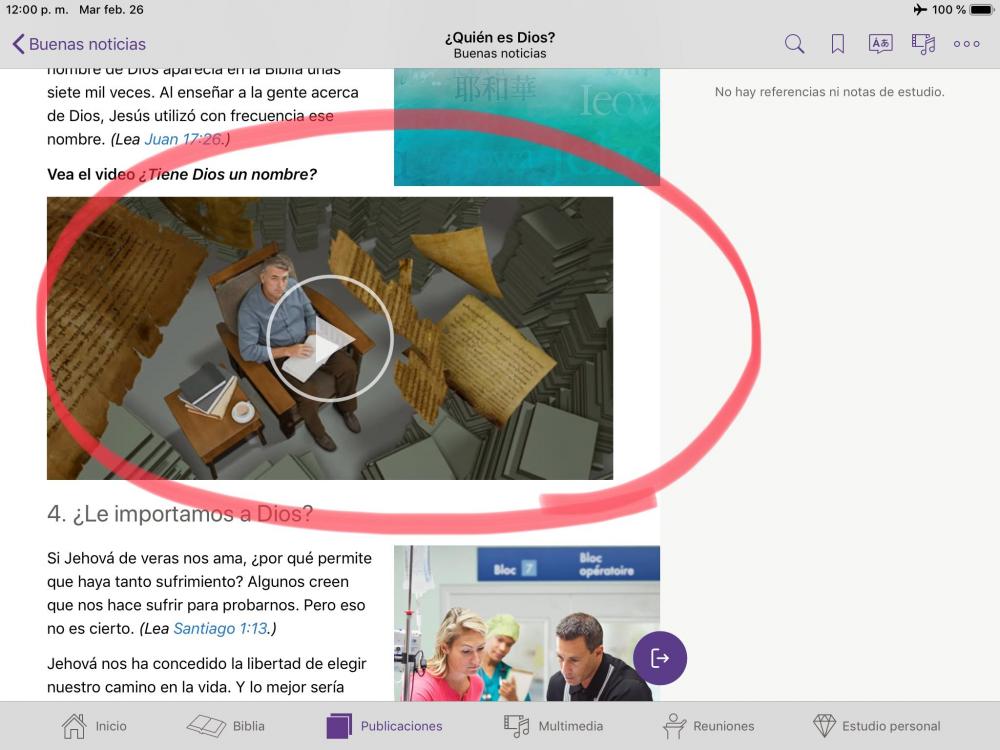Select the Publicaciones tab

click(x=385, y=726)
